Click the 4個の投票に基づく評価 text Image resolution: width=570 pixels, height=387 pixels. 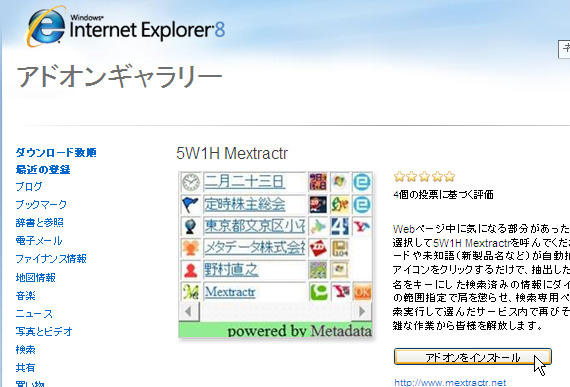pos(443,195)
